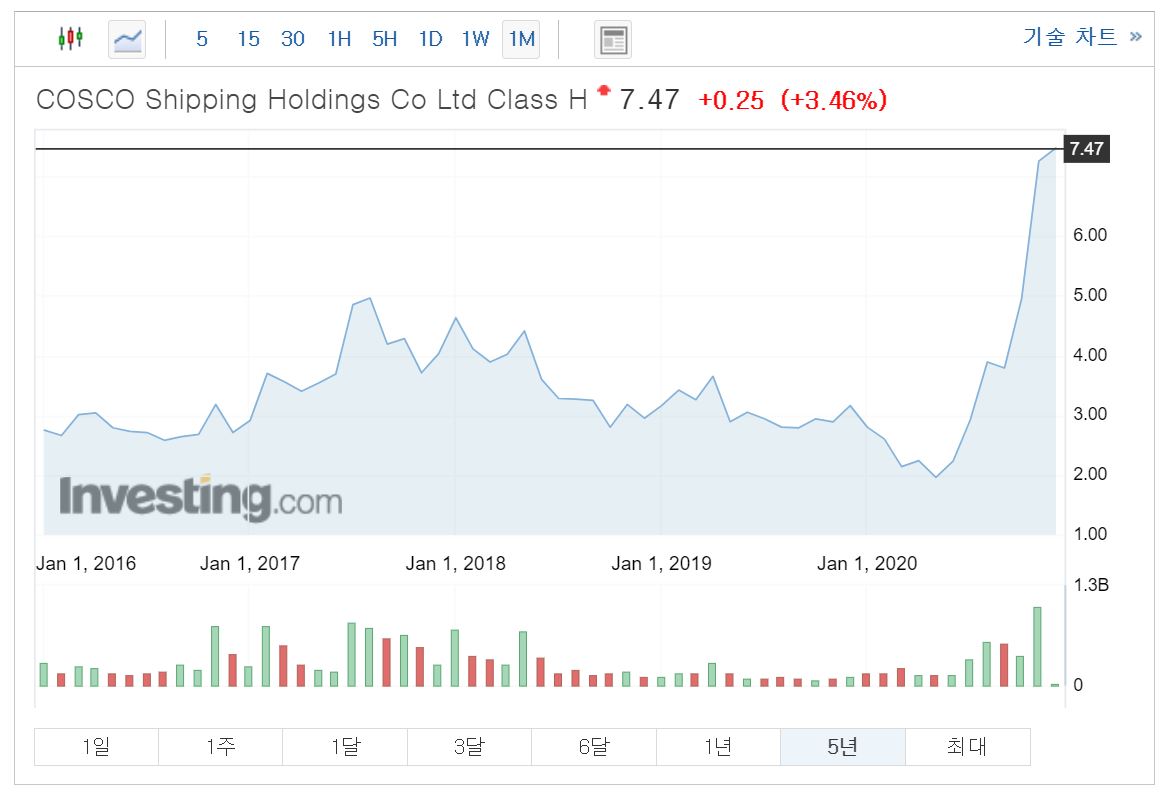1169x798 pixels.
Task: Click the Jan 1, 2020 axis label
Action: coord(867,563)
